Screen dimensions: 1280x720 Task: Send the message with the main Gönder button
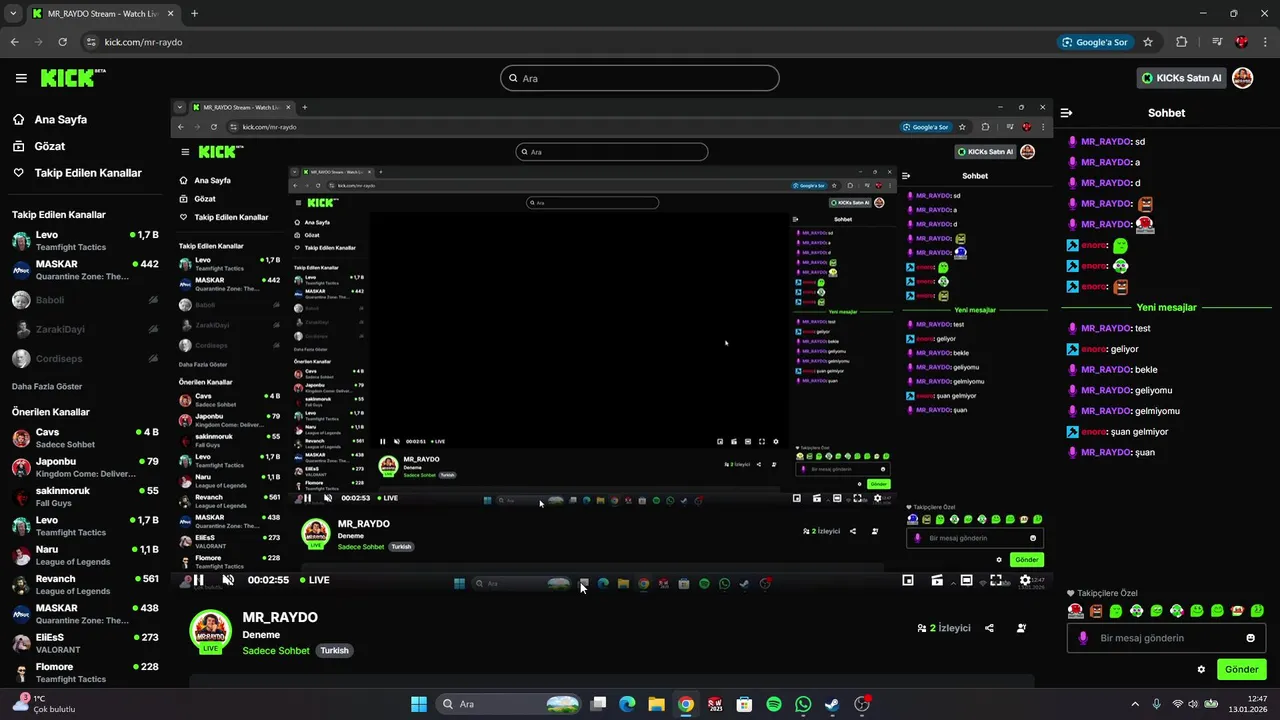pyautogui.click(x=1242, y=669)
